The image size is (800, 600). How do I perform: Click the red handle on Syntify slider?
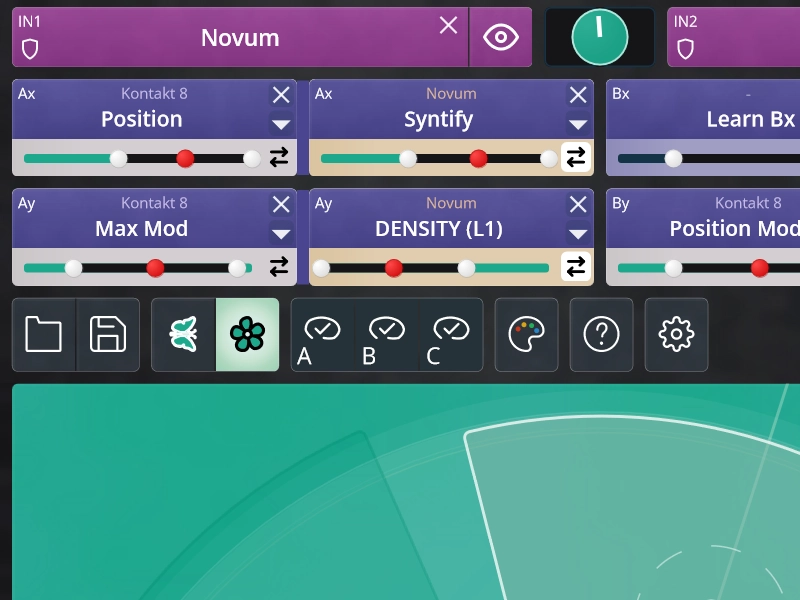pos(478,158)
